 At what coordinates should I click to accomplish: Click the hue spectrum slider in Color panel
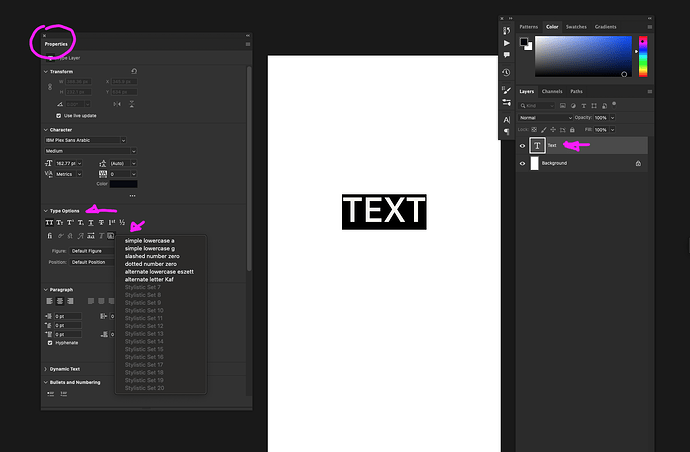pyautogui.click(x=643, y=56)
